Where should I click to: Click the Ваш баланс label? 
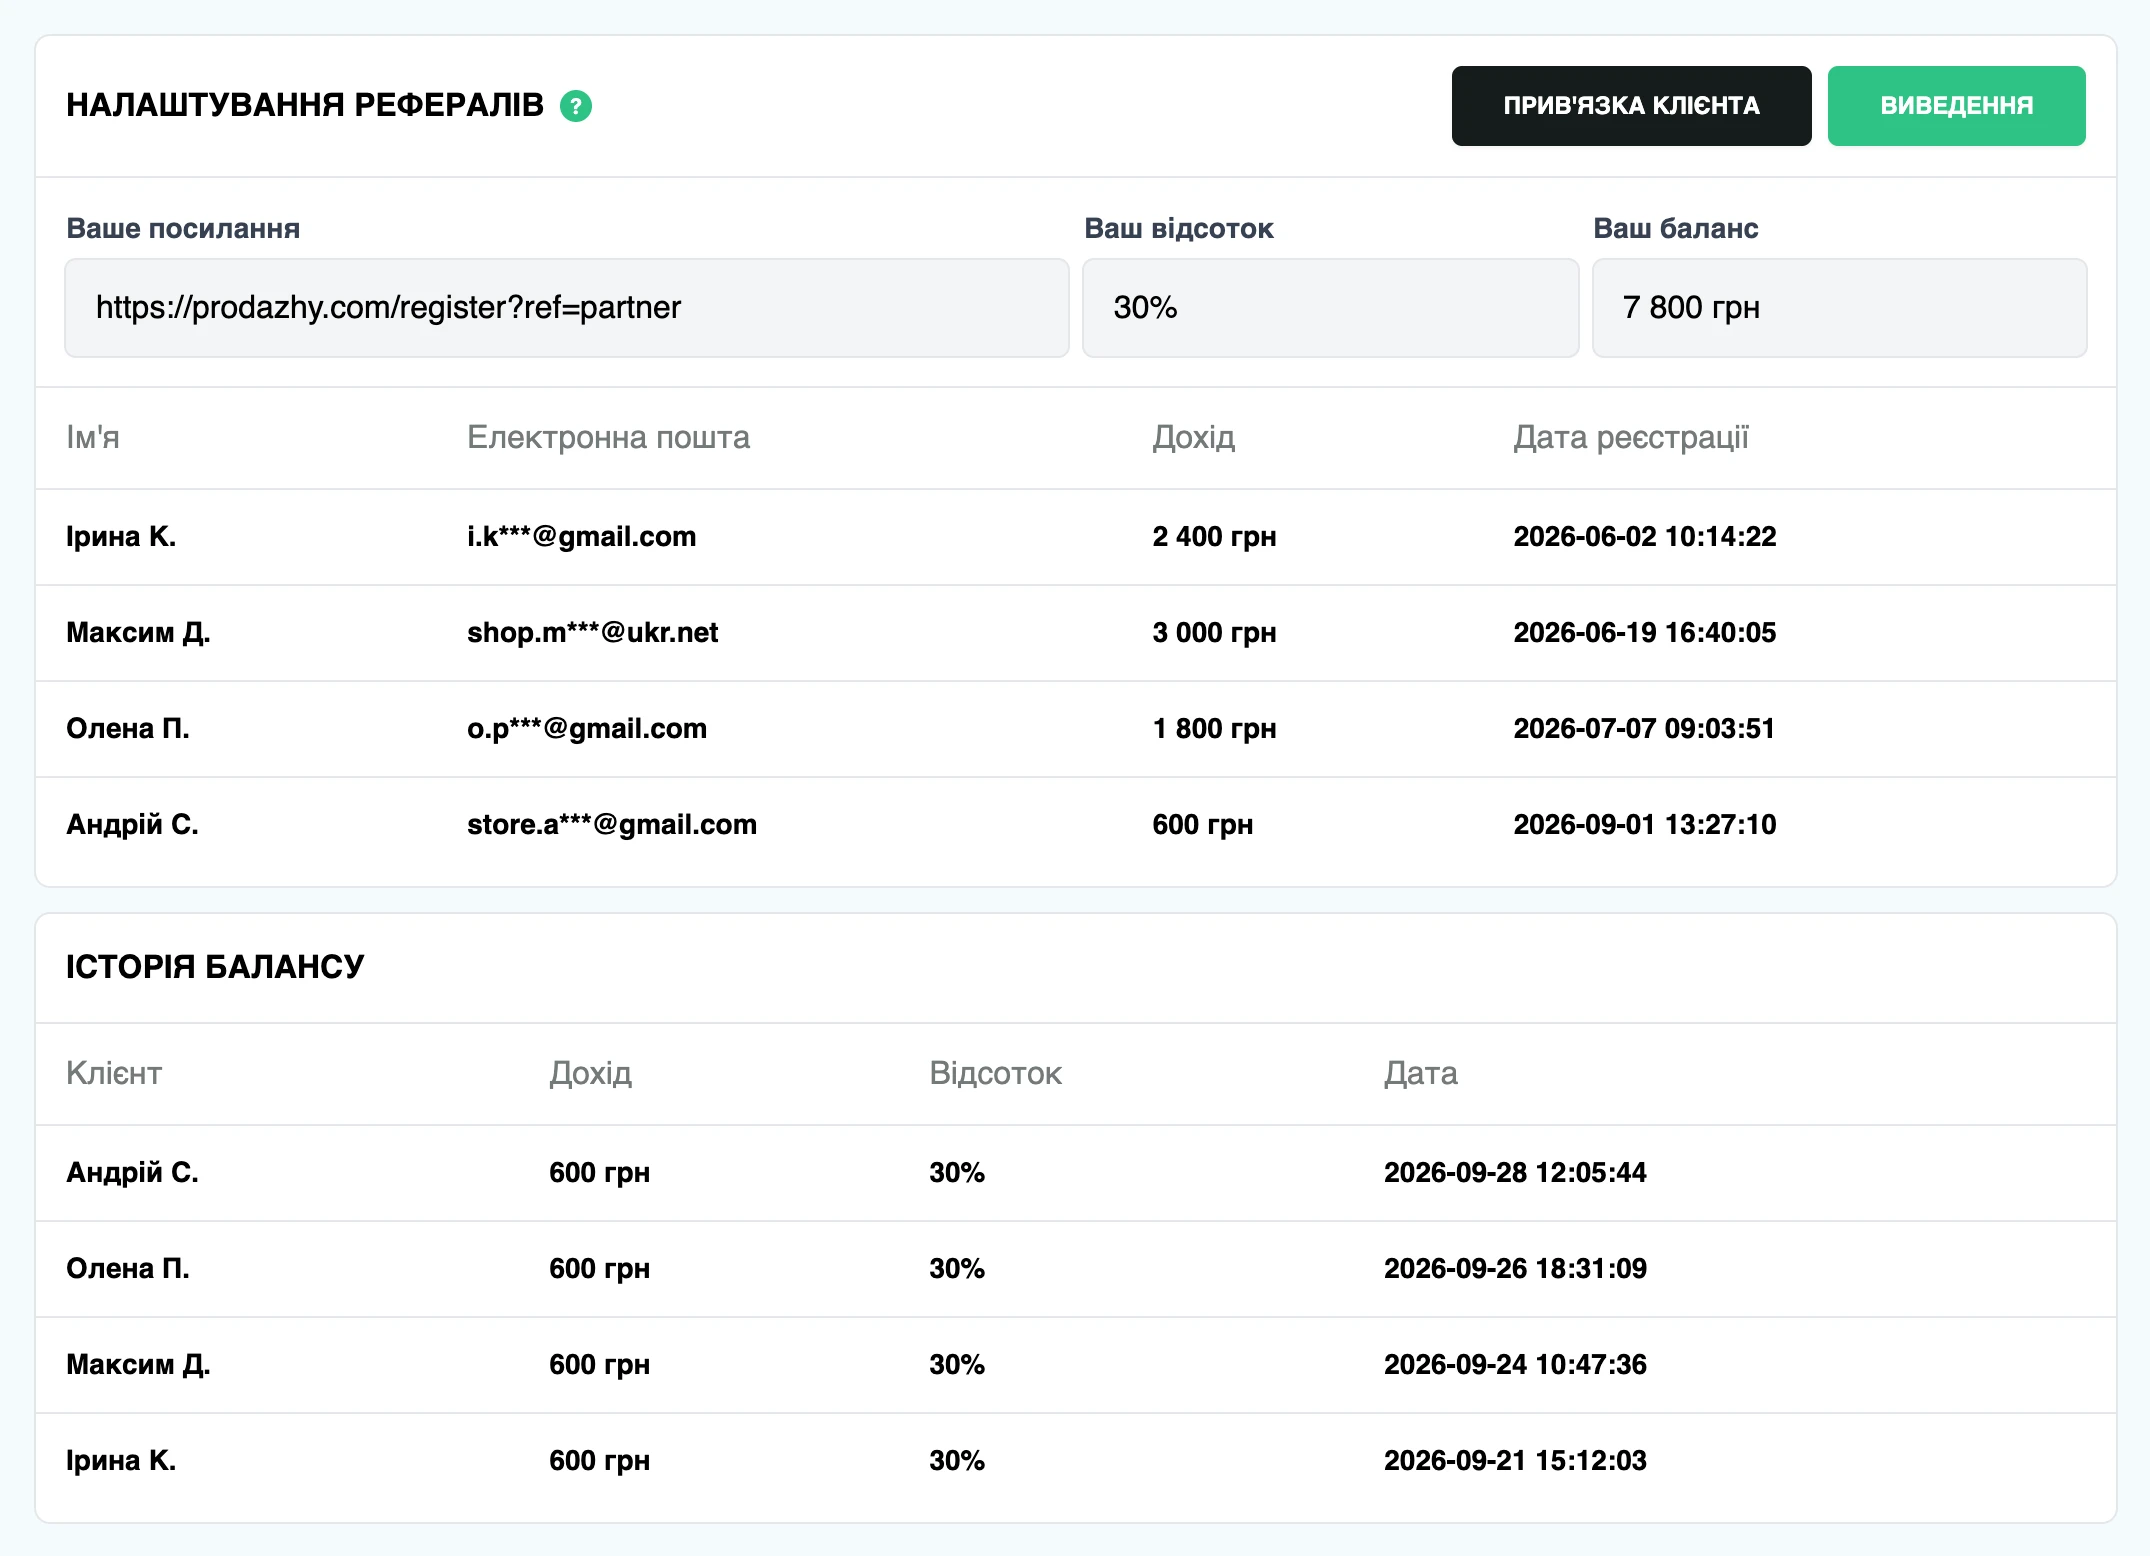pos(1675,229)
